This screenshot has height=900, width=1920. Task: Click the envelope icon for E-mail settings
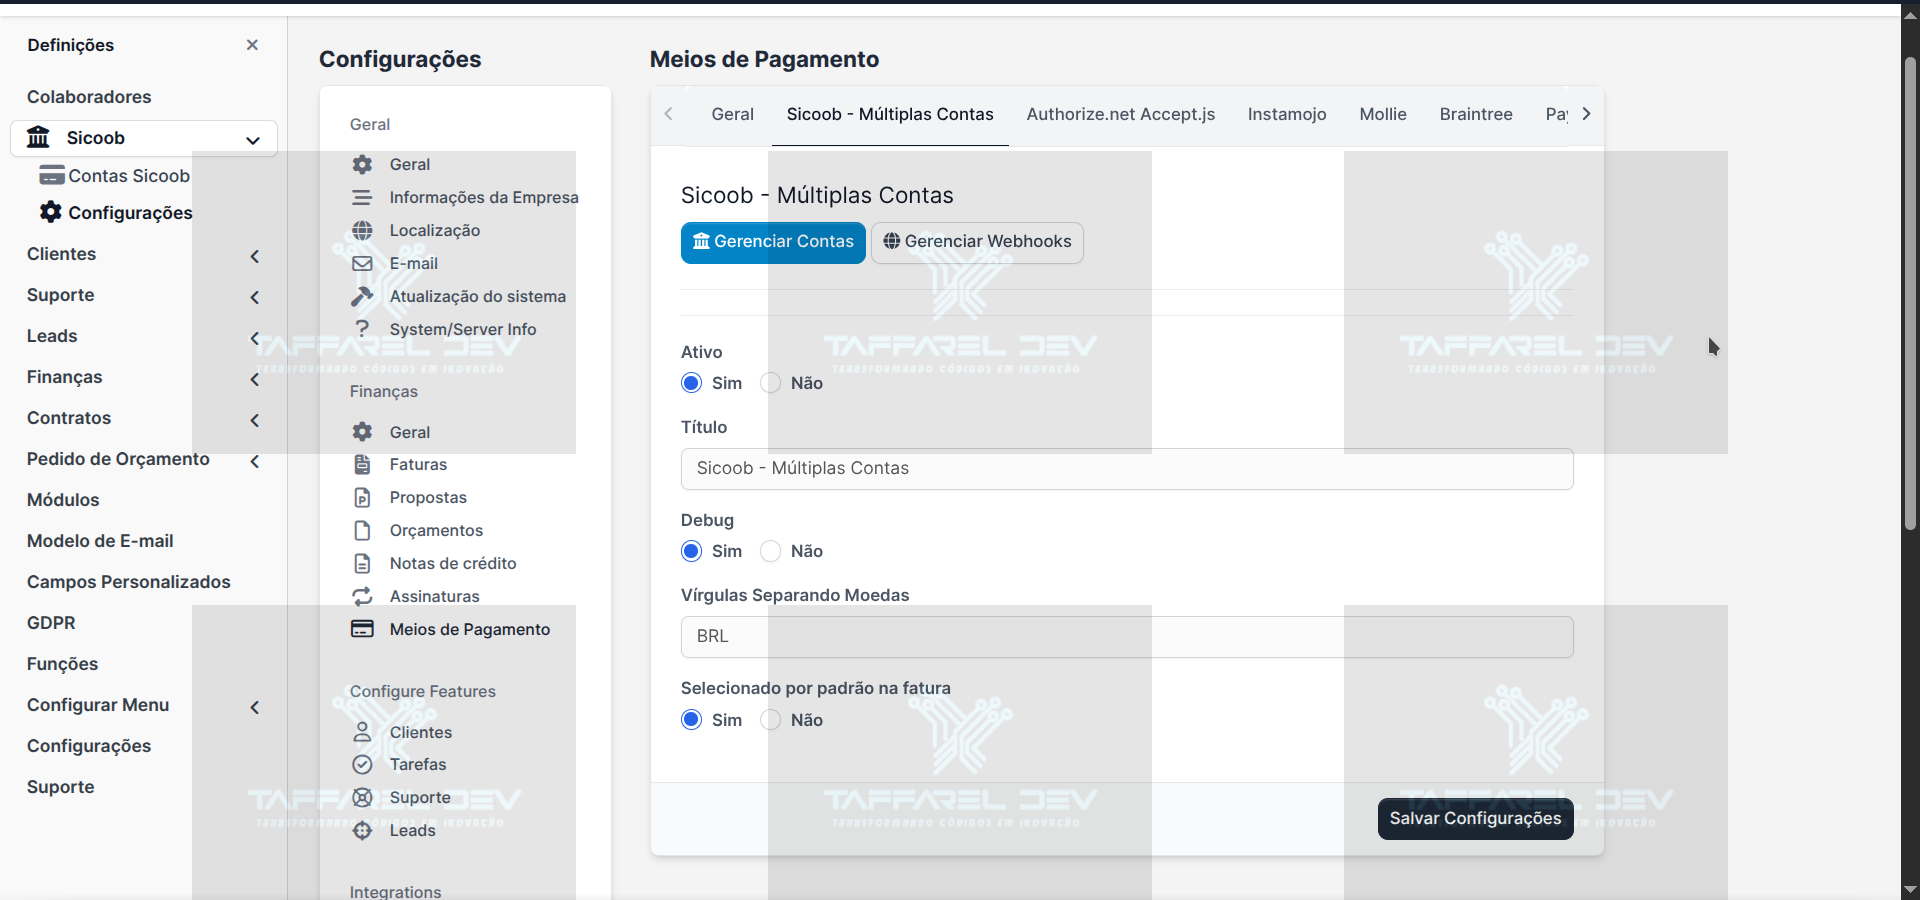click(362, 263)
